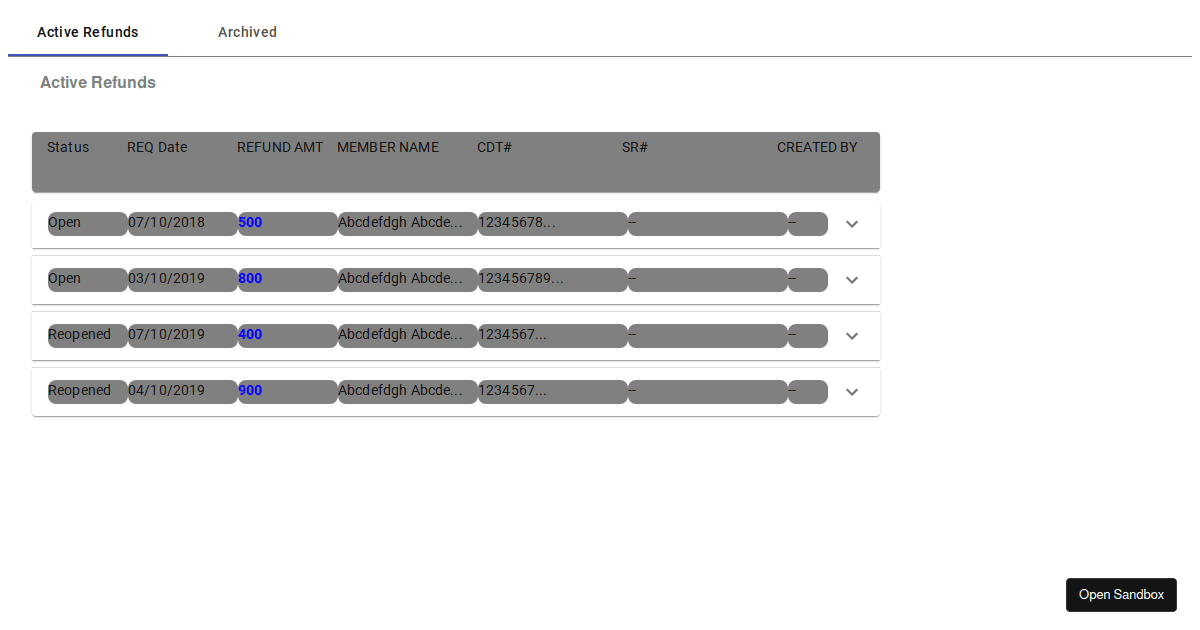1200x630 pixels.
Task: Expand the row with refund amount 400
Action: click(852, 336)
